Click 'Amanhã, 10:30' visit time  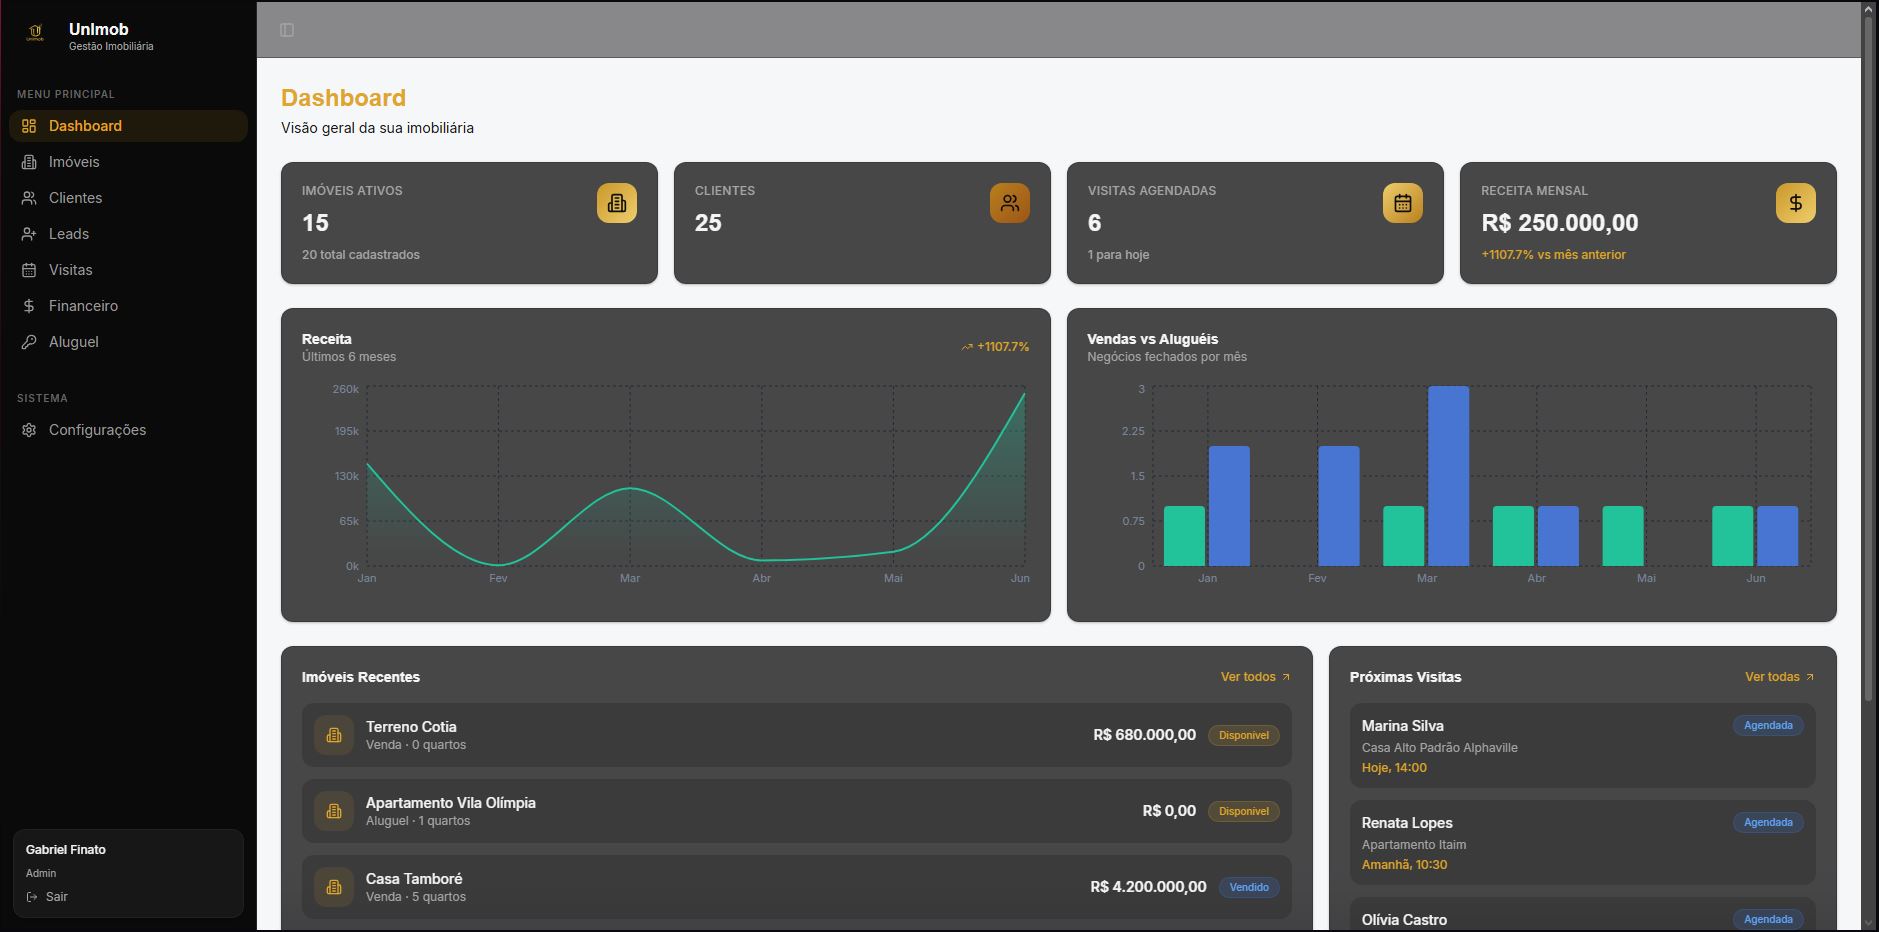coord(1404,865)
